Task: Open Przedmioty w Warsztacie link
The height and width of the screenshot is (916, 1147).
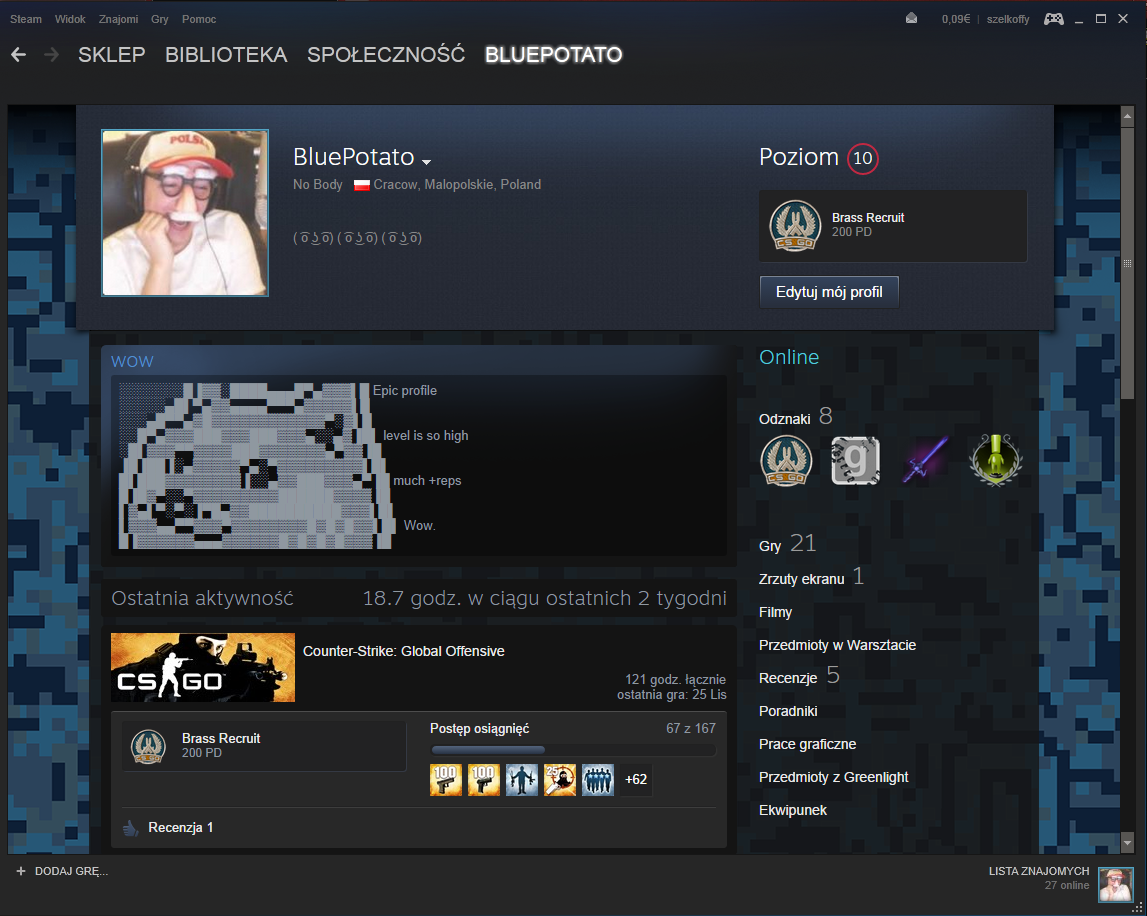Action: coord(838,645)
